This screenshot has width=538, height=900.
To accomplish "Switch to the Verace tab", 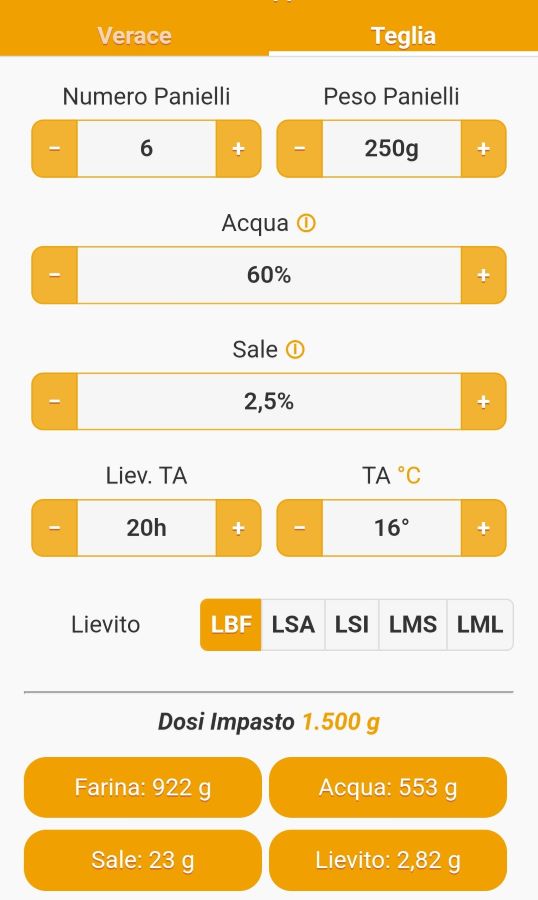I will [x=134, y=36].
